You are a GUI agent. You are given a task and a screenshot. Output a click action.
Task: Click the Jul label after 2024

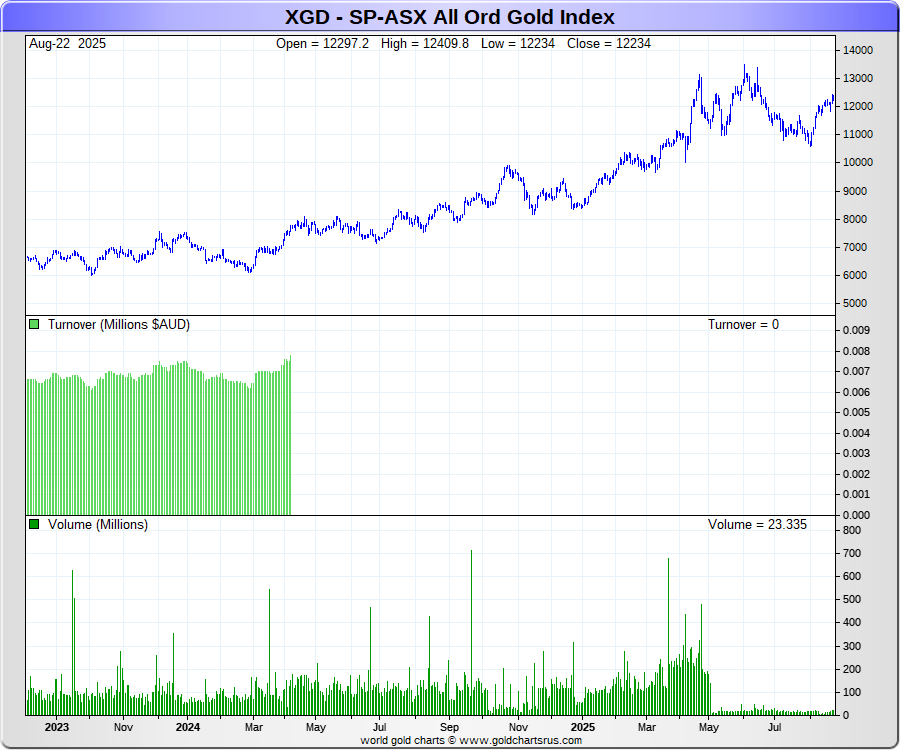[379, 727]
